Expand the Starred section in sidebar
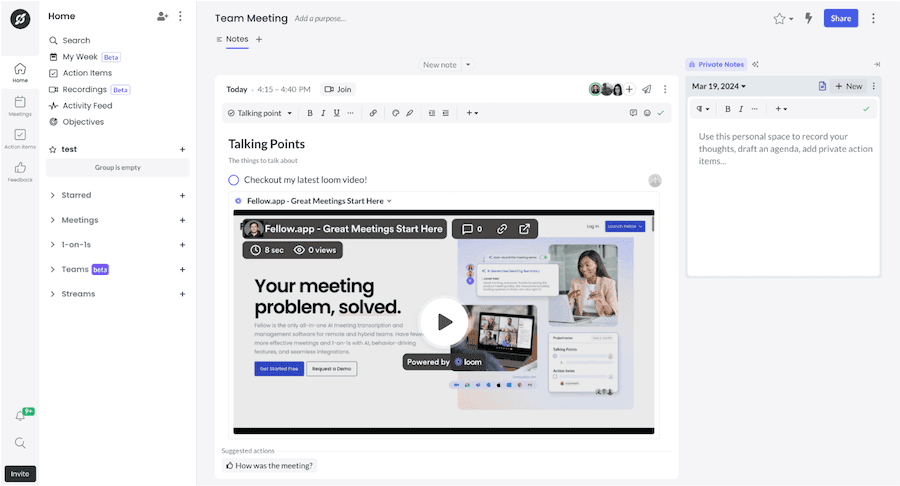Viewport: 900px width, 486px height. click(x=53, y=196)
